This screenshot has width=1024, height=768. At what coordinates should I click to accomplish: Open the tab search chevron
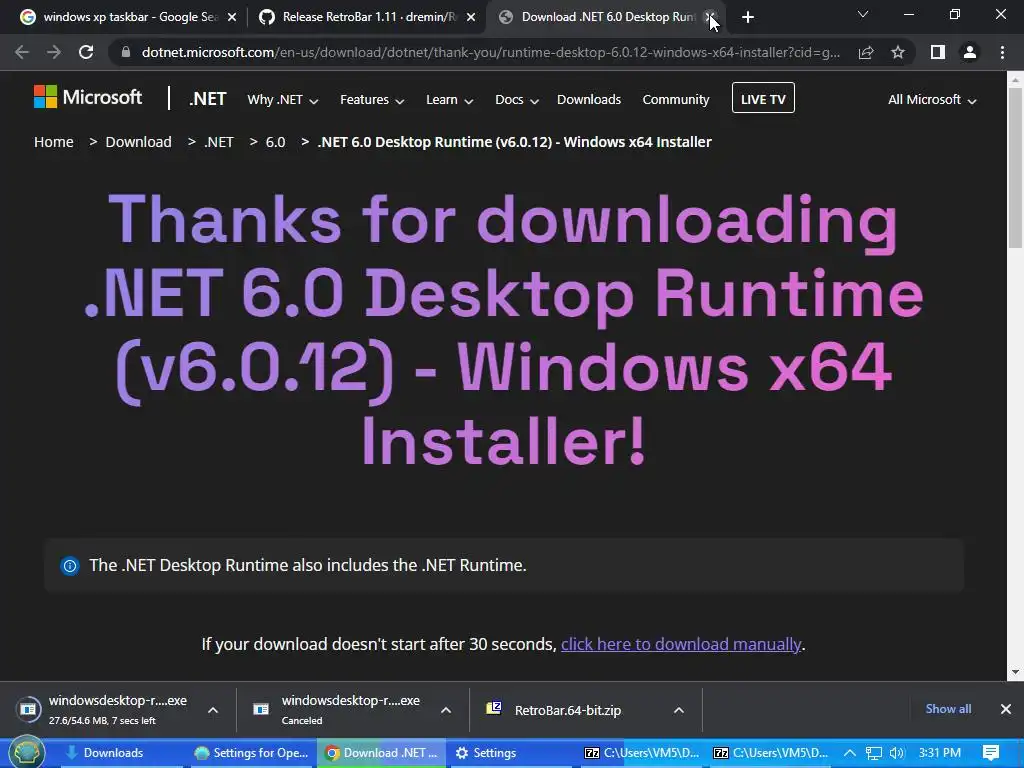point(863,14)
